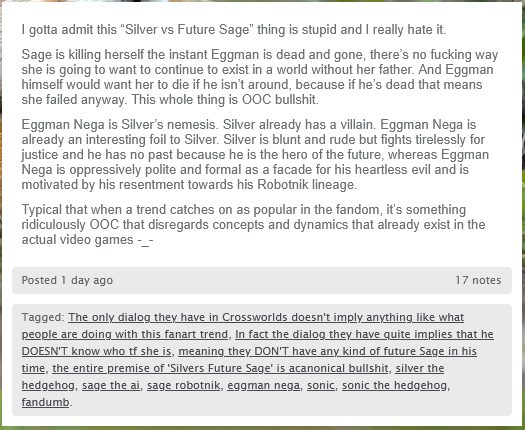This screenshot has width=525, height=430.
Task: Open the 'acanonical bullshit' premise tag
Action: 220,368
